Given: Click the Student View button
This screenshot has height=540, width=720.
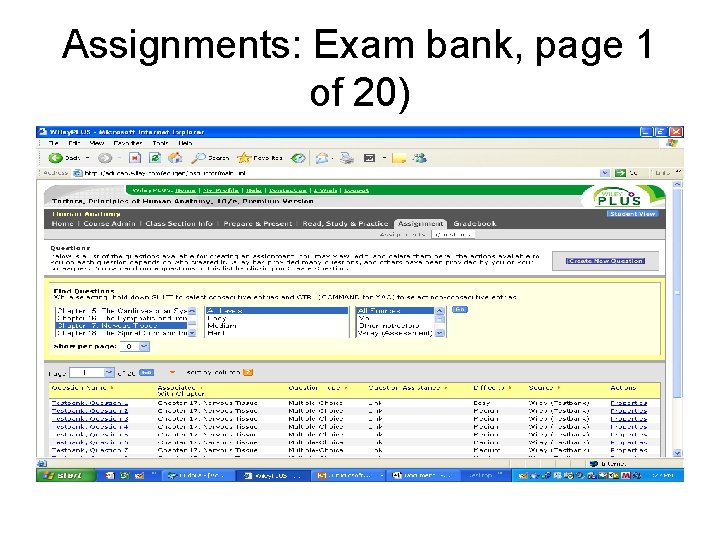Looking at the screenshot, I should pyautogui.click(x=632, y=214).
